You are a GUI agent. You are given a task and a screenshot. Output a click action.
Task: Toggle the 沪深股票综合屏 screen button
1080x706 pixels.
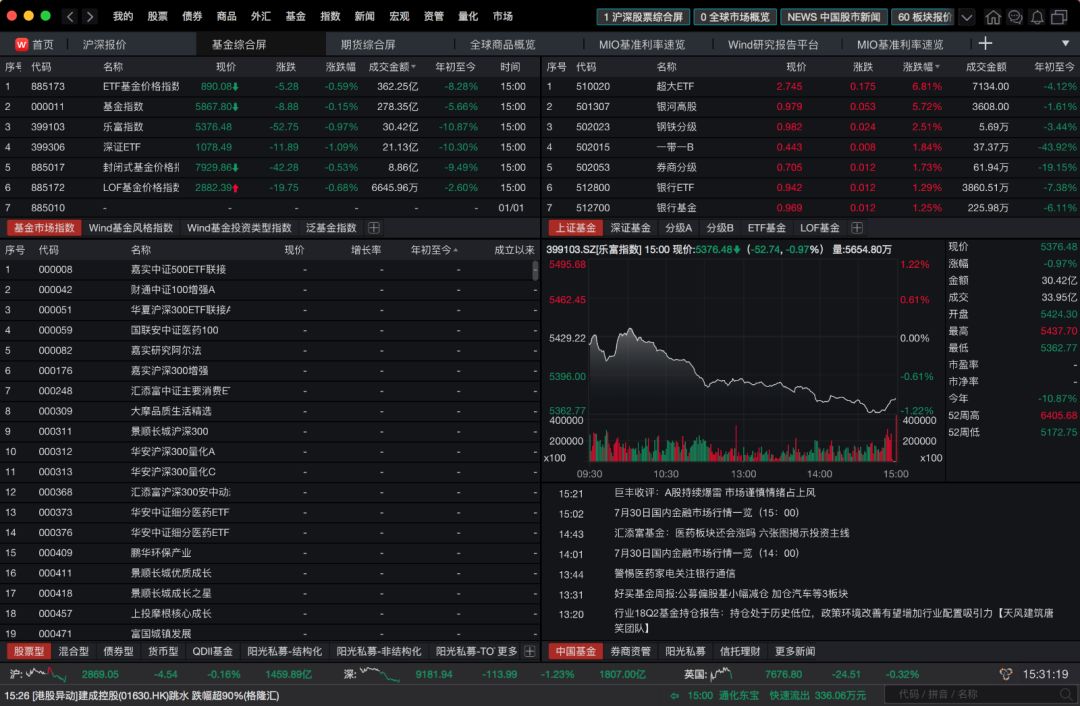tap(645, 16)
